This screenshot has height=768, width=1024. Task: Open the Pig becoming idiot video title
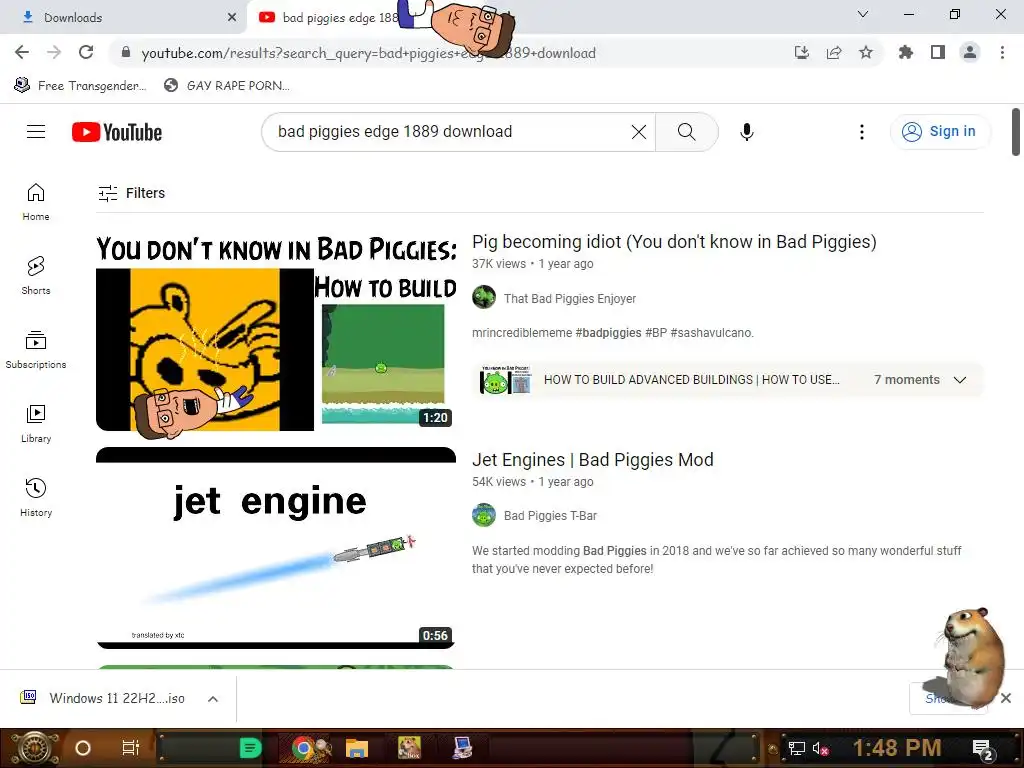[x=674, y=242]
